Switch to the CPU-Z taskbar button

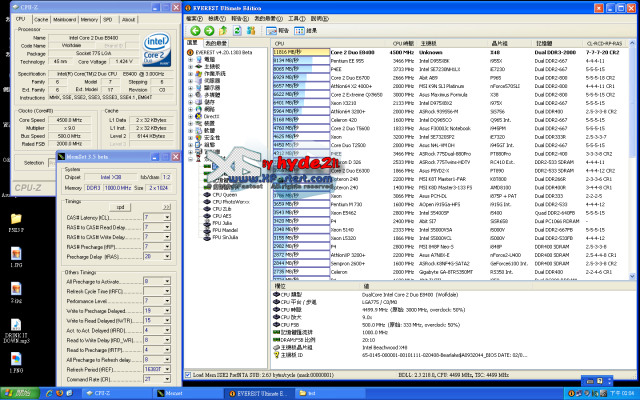115,393
